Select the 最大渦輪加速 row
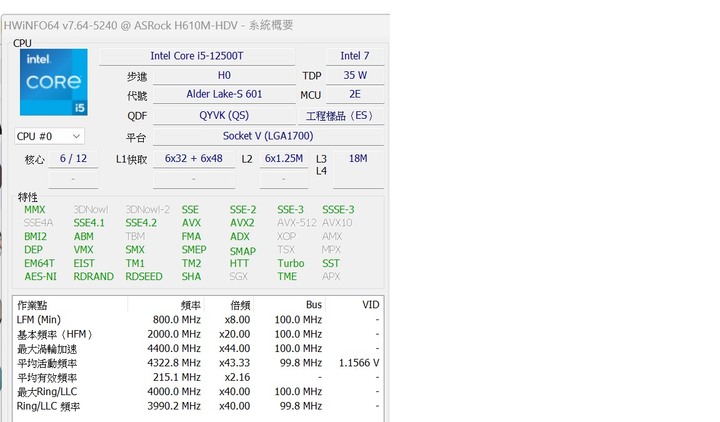Screen dimensions: 720x422 [x=198, y=349]
